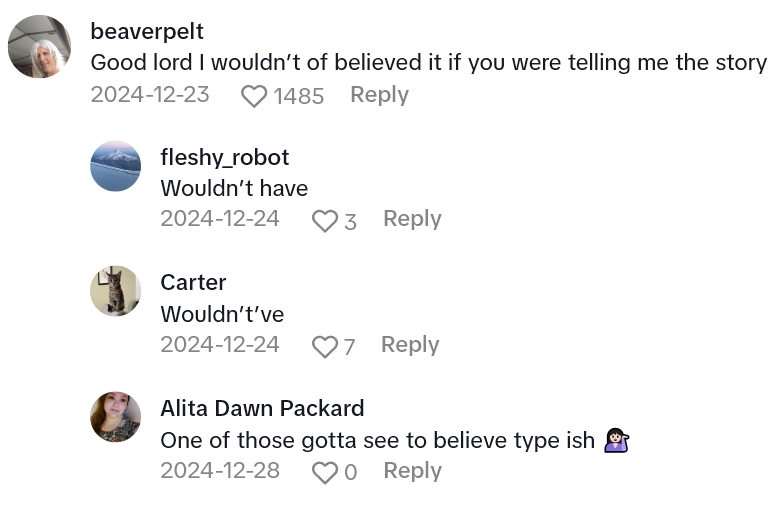Visit the Alita Dawn Packard username link
The image size is (777, 513).
(x=262, y=408)
